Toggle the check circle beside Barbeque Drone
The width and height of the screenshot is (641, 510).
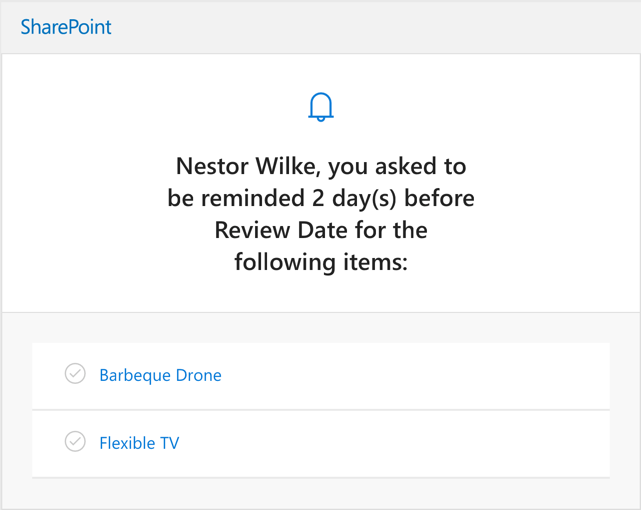click(x=75, y=374)
